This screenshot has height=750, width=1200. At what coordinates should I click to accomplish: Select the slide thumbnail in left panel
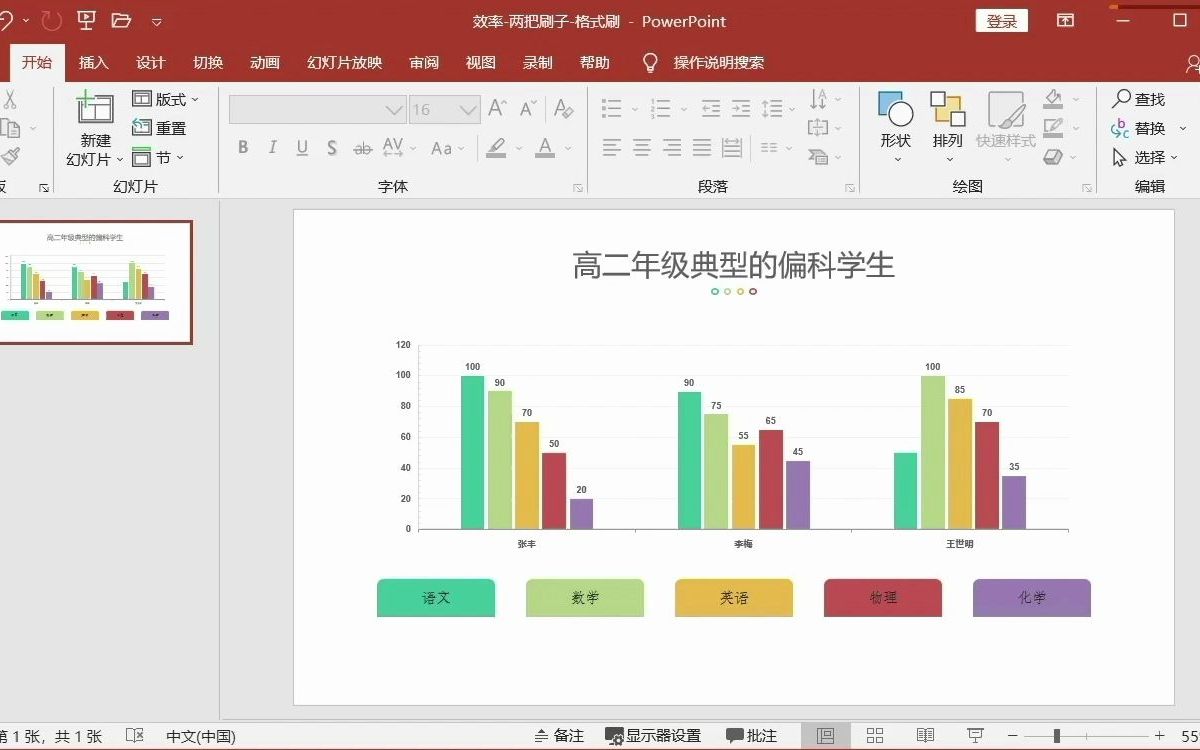coord(96,281)
